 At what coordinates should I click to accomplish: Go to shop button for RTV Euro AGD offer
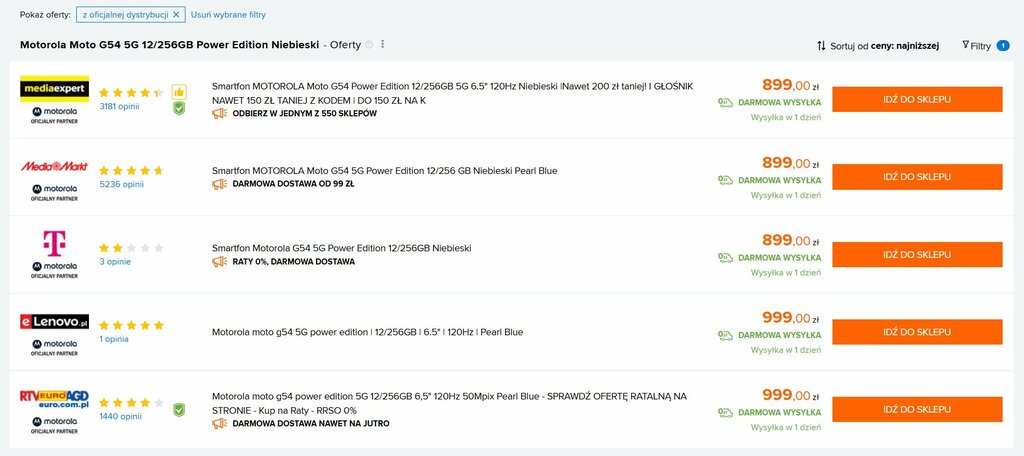[917, 409]
